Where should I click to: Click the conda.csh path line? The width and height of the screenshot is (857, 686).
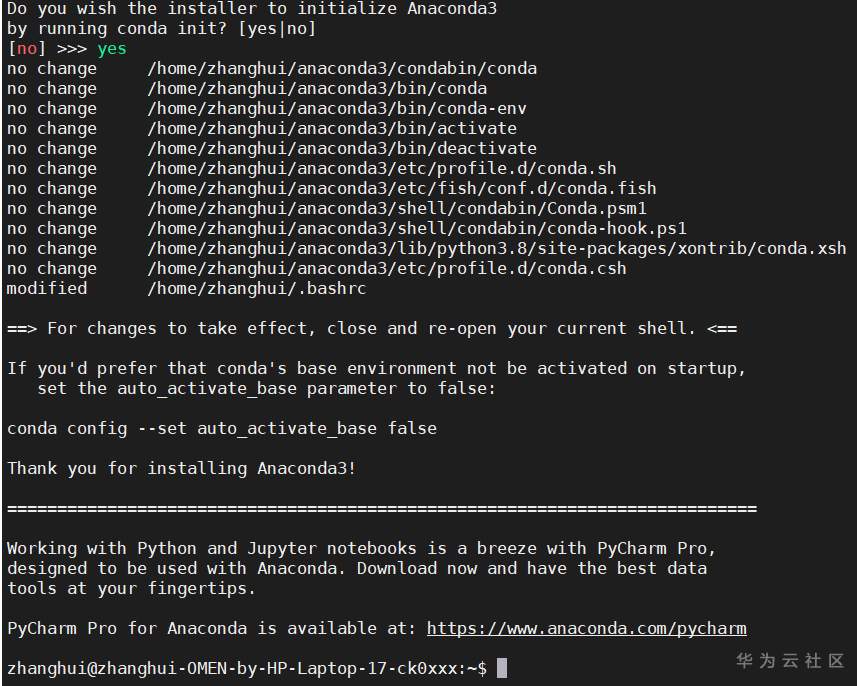tap(387, 269)
